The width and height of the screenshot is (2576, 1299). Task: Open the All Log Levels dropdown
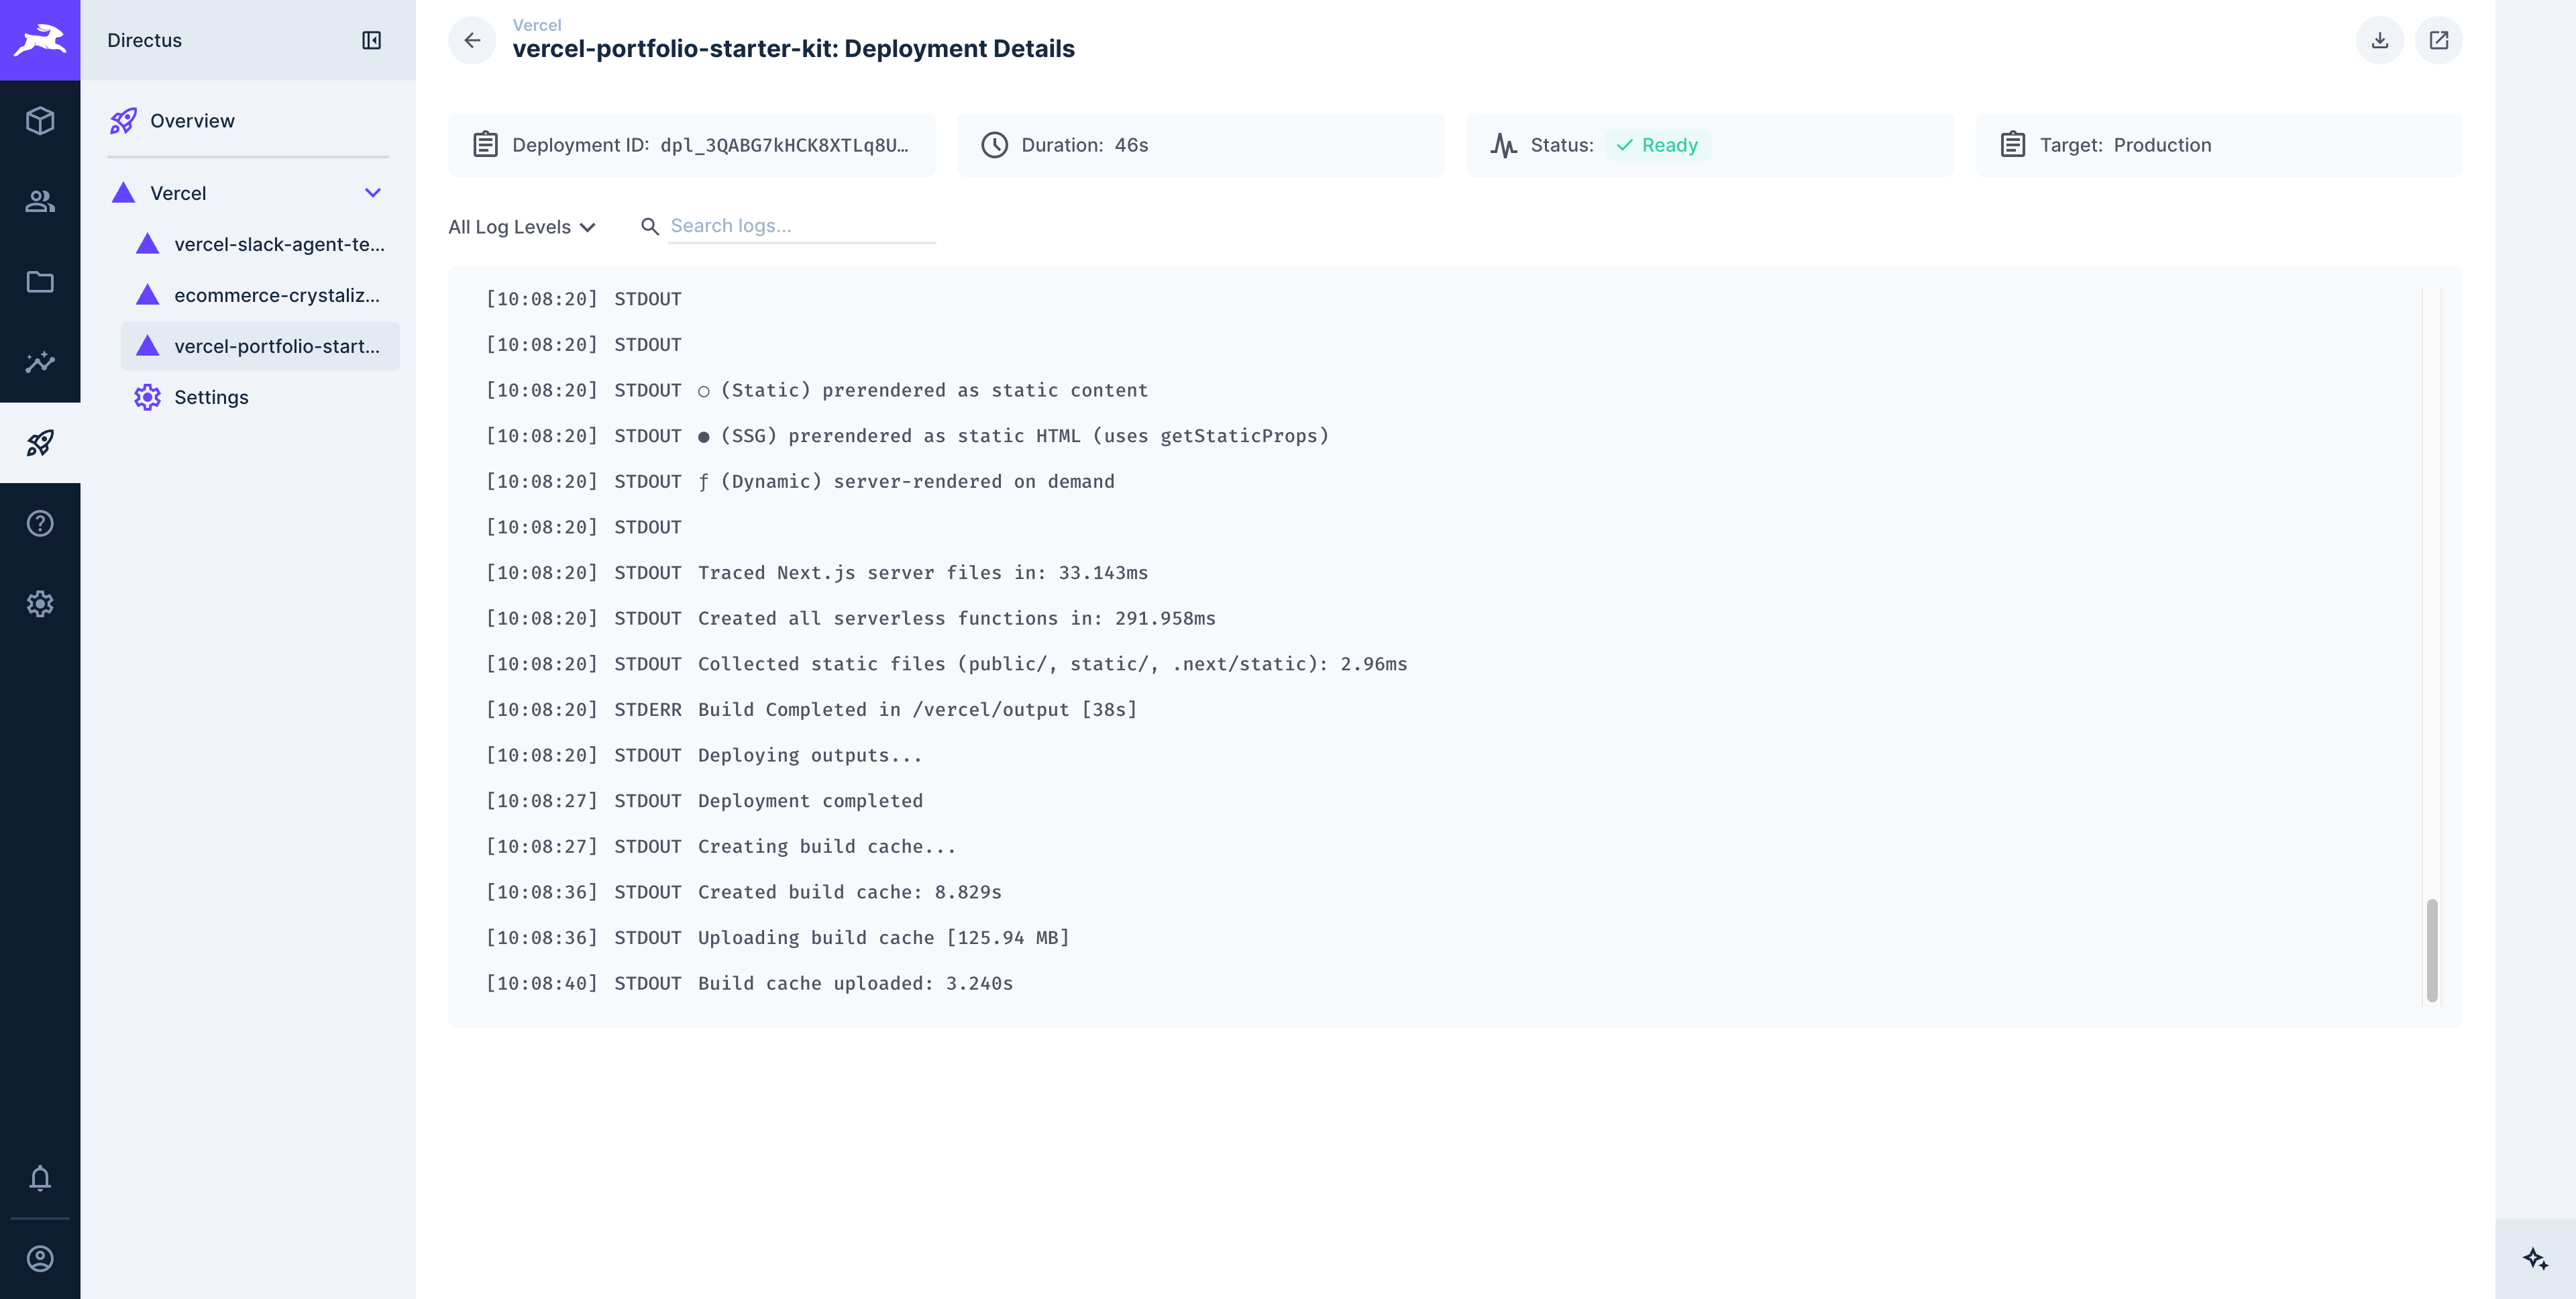[x=521, y=226]
